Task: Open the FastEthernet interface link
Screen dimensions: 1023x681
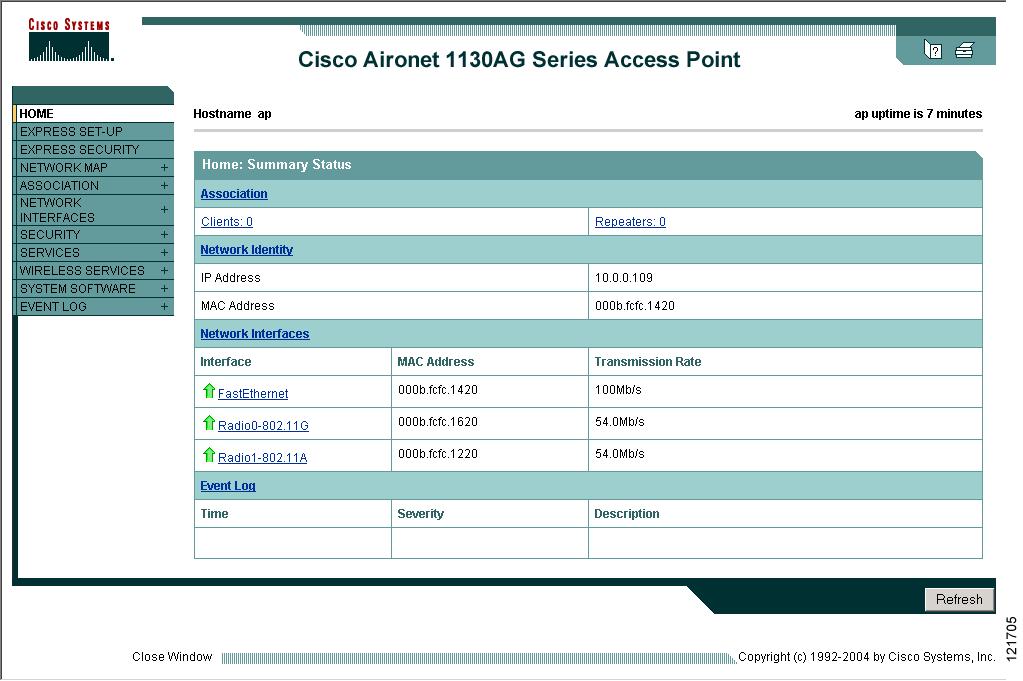Action: tap(253, 393)
